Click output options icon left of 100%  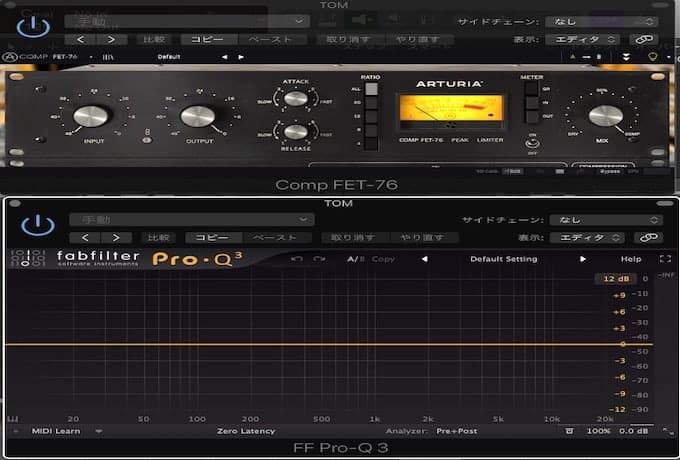569,431
